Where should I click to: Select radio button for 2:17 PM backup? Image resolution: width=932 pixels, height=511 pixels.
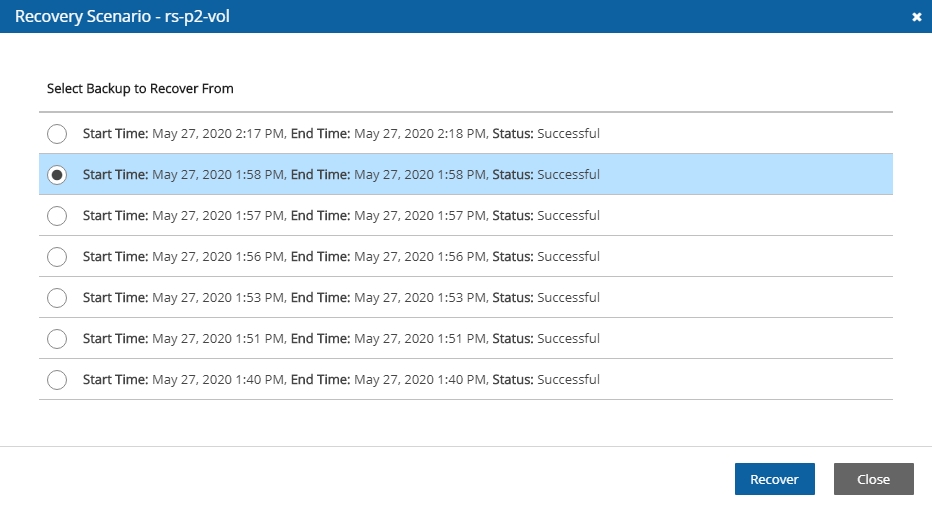(57, 134)
